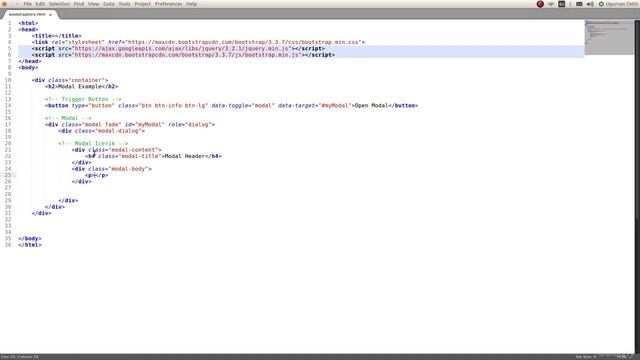Image resolution: width=640 pixels, height=360 pixels.
Task: Click the minimap code preview
Action: (x=609, y=37)
